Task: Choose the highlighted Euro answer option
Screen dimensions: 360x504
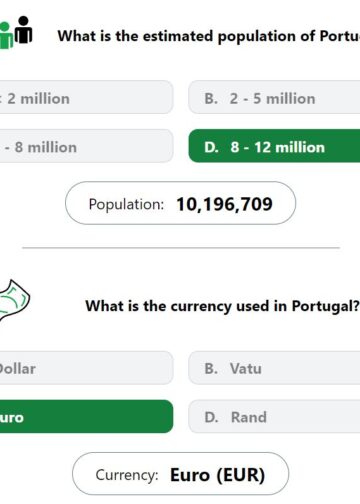Action: pyautogui.click(x=86, y=416)
